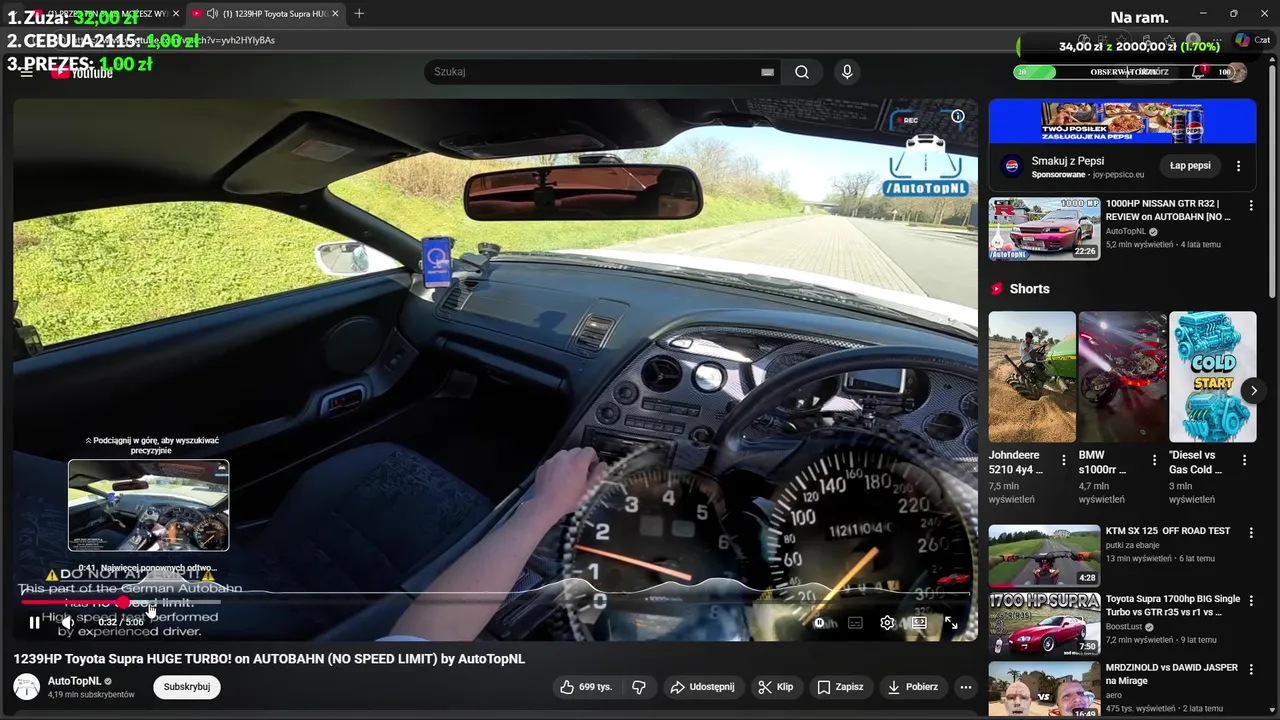
Task: Enter fullscreen with the player's corner icon
Action: coord(951,623)
